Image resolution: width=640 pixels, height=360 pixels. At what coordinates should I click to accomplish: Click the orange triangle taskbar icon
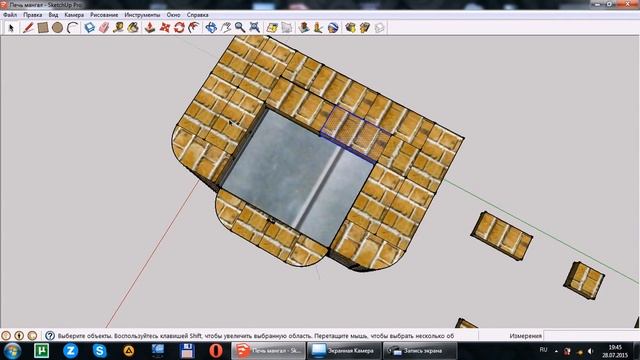click(129, 351)
